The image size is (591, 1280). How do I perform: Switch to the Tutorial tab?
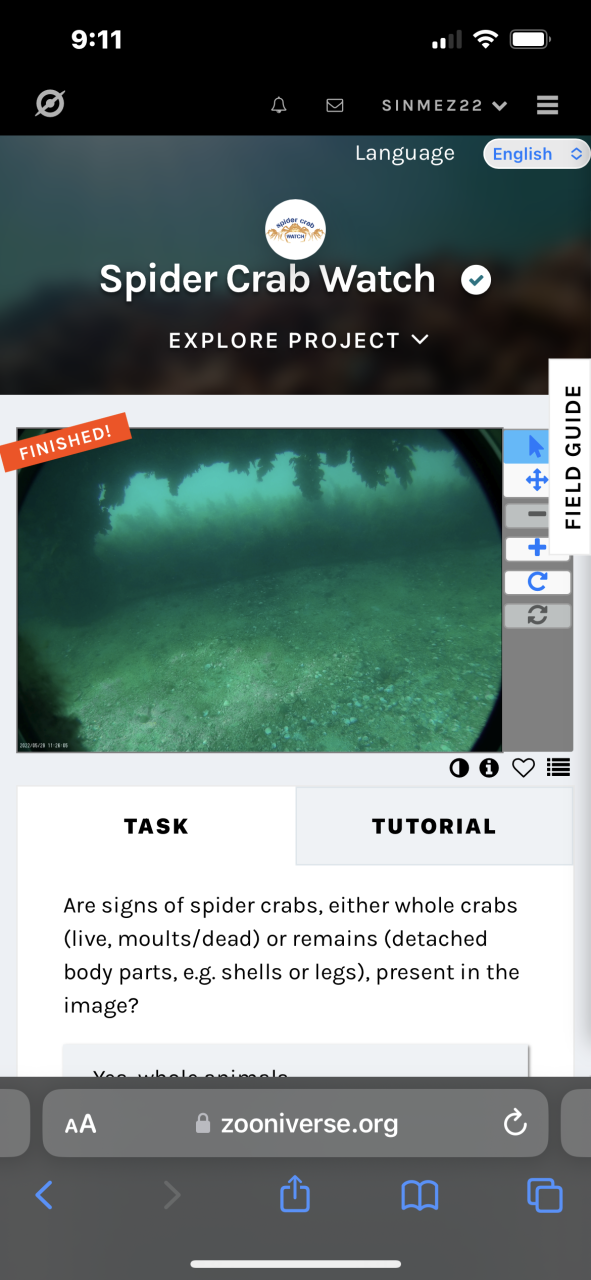[x=434, y=826]
